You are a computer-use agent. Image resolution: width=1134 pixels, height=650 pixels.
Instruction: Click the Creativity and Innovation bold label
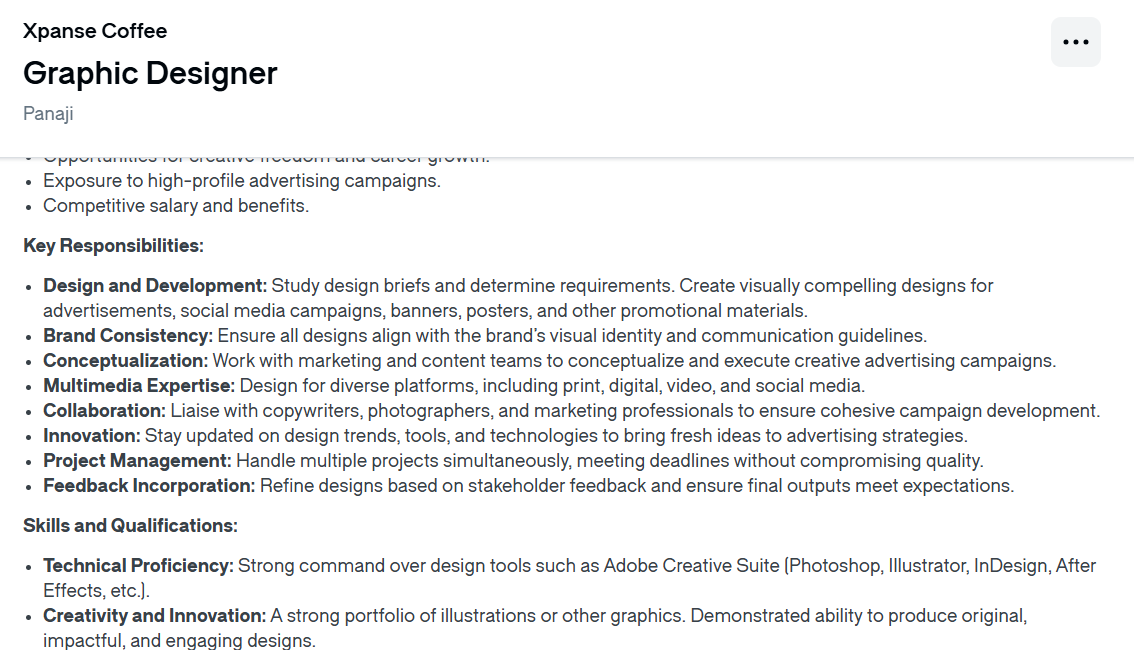click(154, 616)
